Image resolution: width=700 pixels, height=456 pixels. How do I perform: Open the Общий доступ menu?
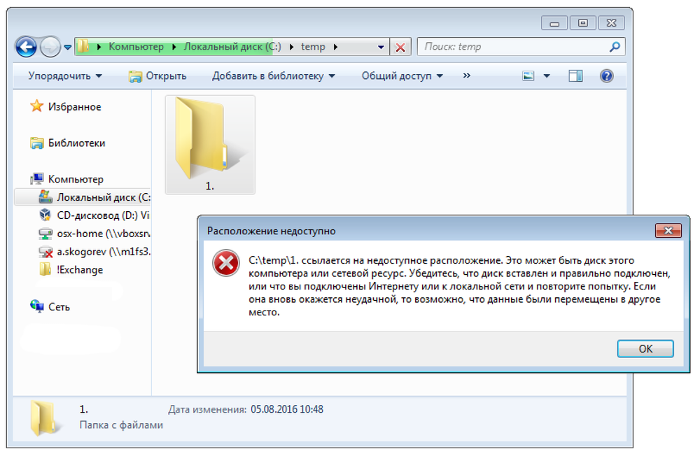point(402,76)
